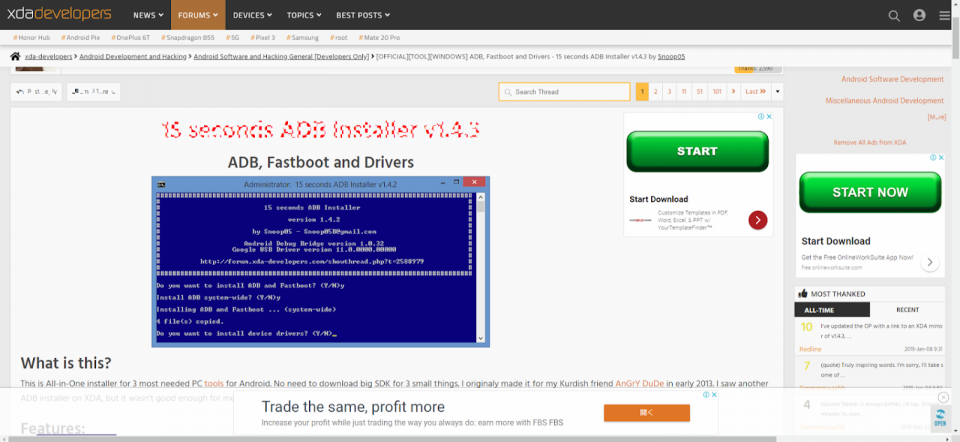Click the green START button ad
The image size is (960, 442).
point(697,151)
